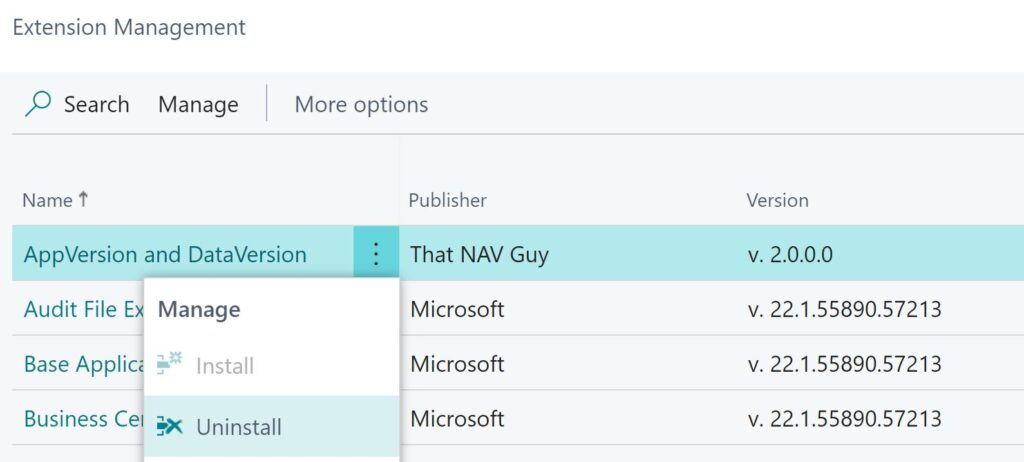This screenshot has width=1024, height=462.
Task: Click the Uninstall icon in Manage menu
Action: tap(170, 427)
